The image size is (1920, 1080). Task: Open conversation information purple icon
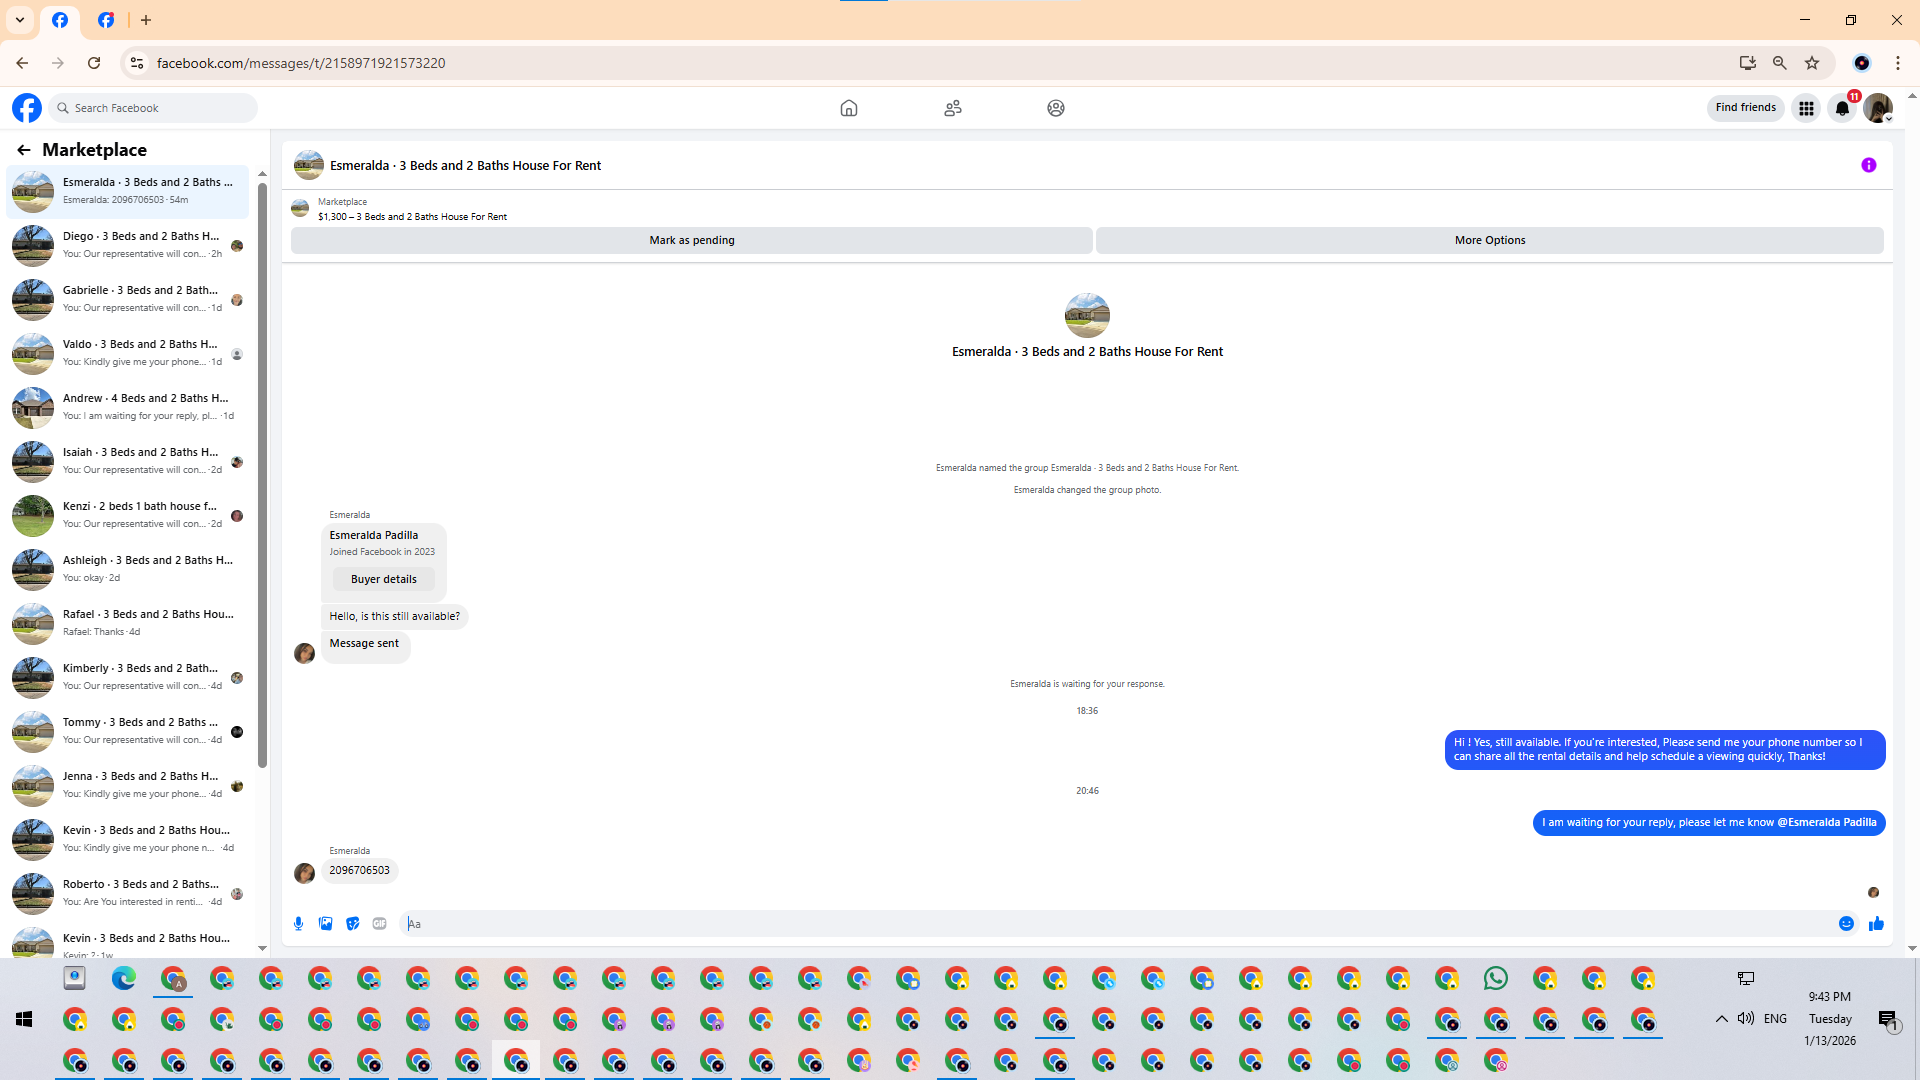pyautogui.click(x=1868, y=165)
